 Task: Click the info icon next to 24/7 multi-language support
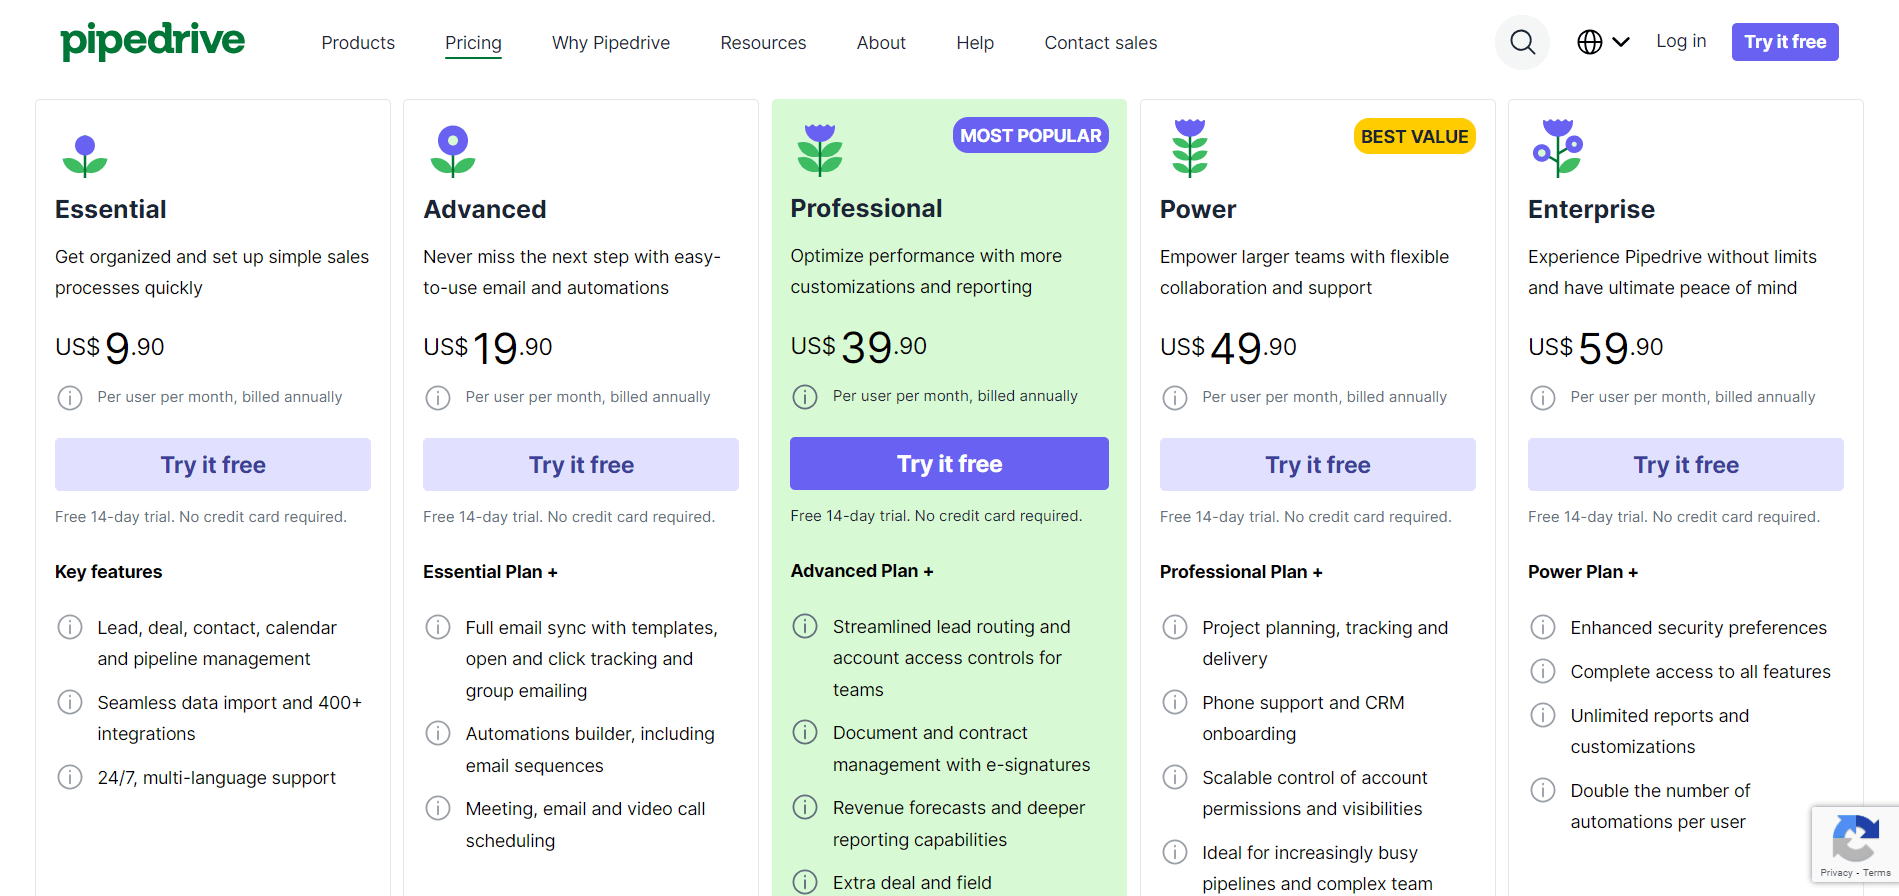pyautogui.click(x=69, y=777)
